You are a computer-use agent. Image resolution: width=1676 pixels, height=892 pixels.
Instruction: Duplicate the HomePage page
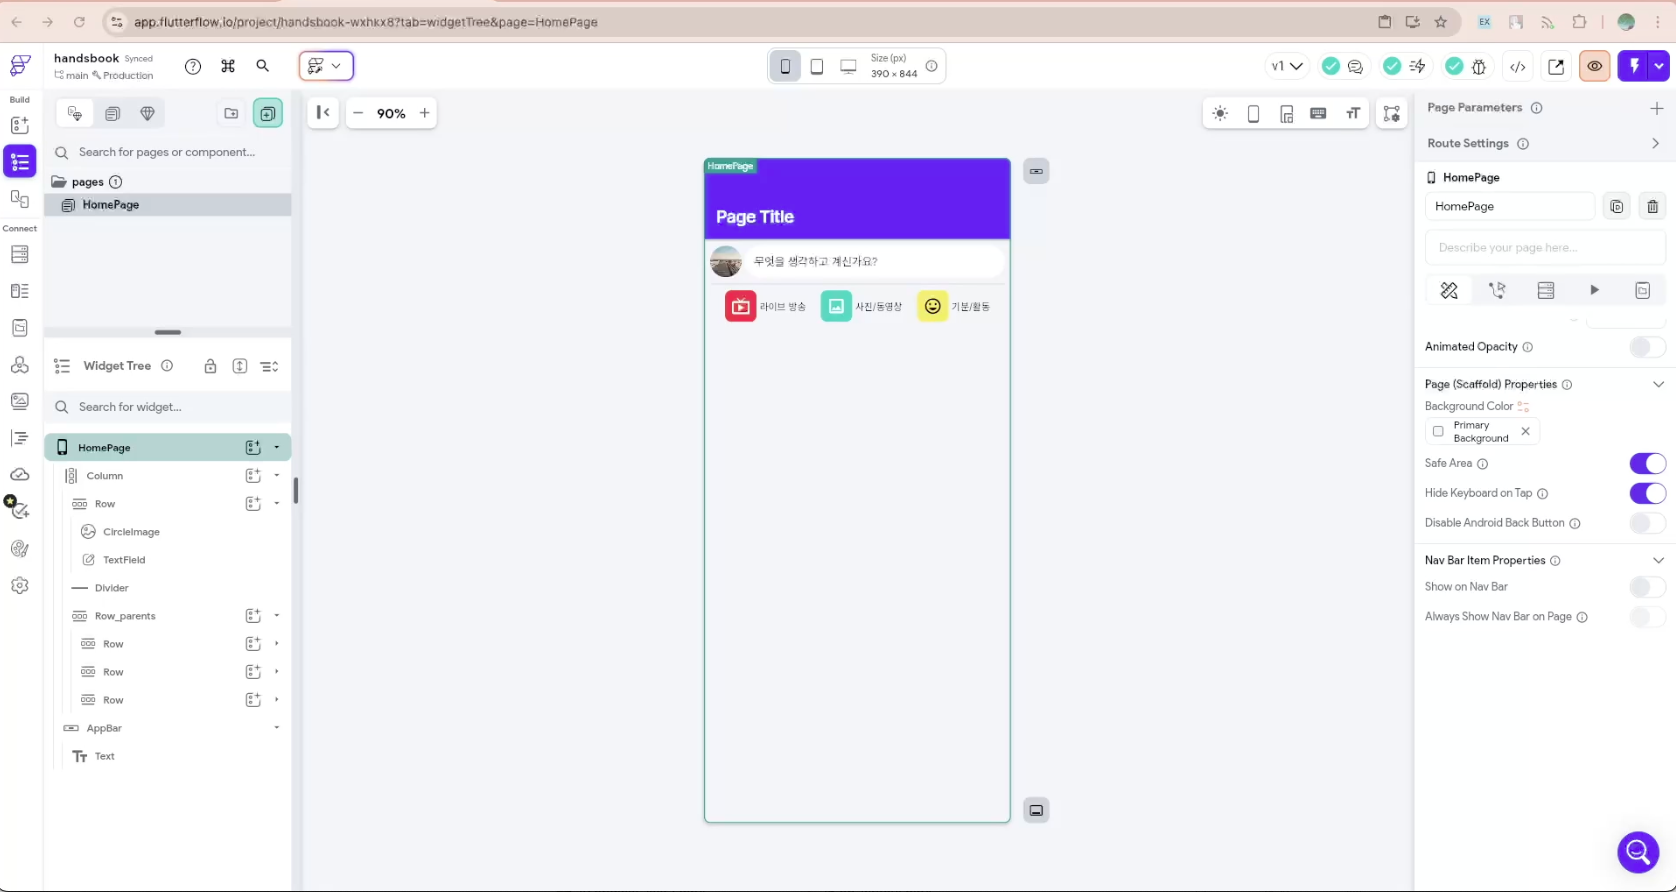click(x=1617, y=206)
